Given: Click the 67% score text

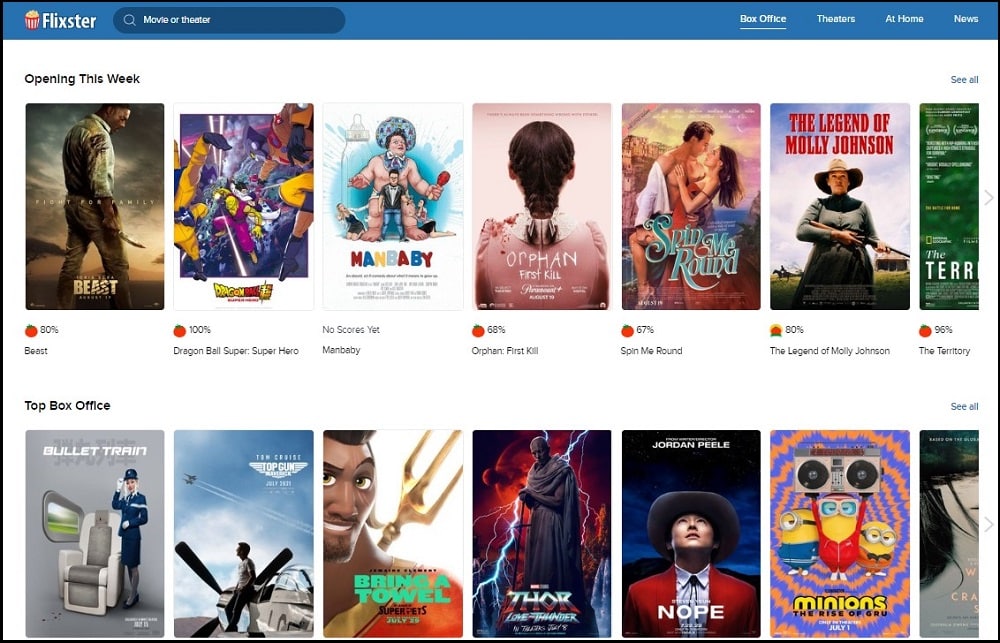Looking at the screenshot, I should pyautogui.click(x=645, y=330).
